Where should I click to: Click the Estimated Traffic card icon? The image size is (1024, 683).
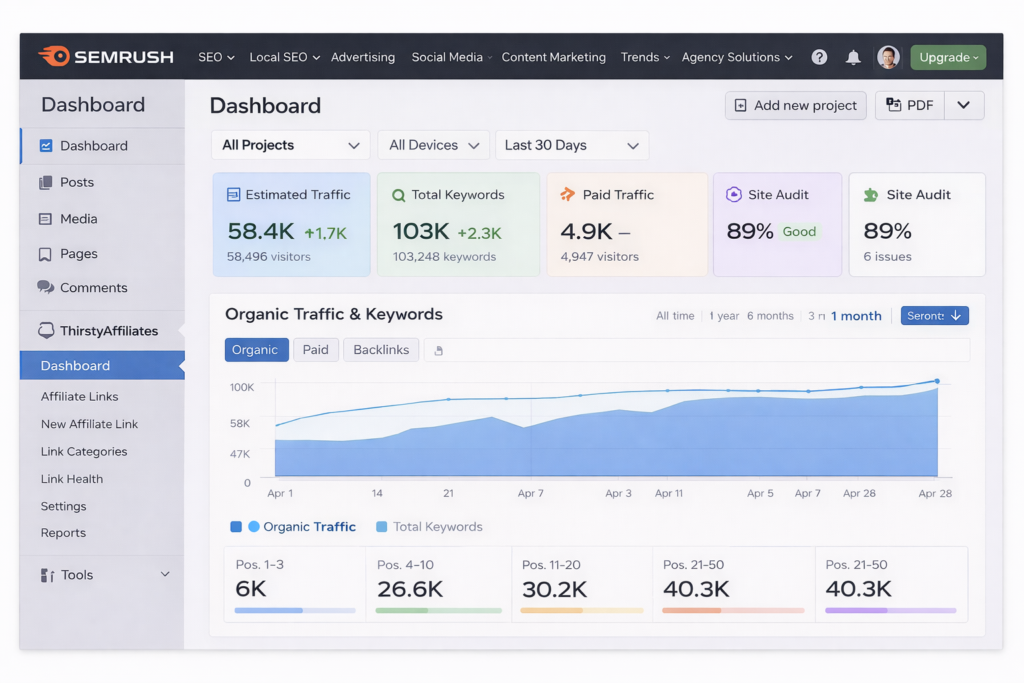pos(233,194)
